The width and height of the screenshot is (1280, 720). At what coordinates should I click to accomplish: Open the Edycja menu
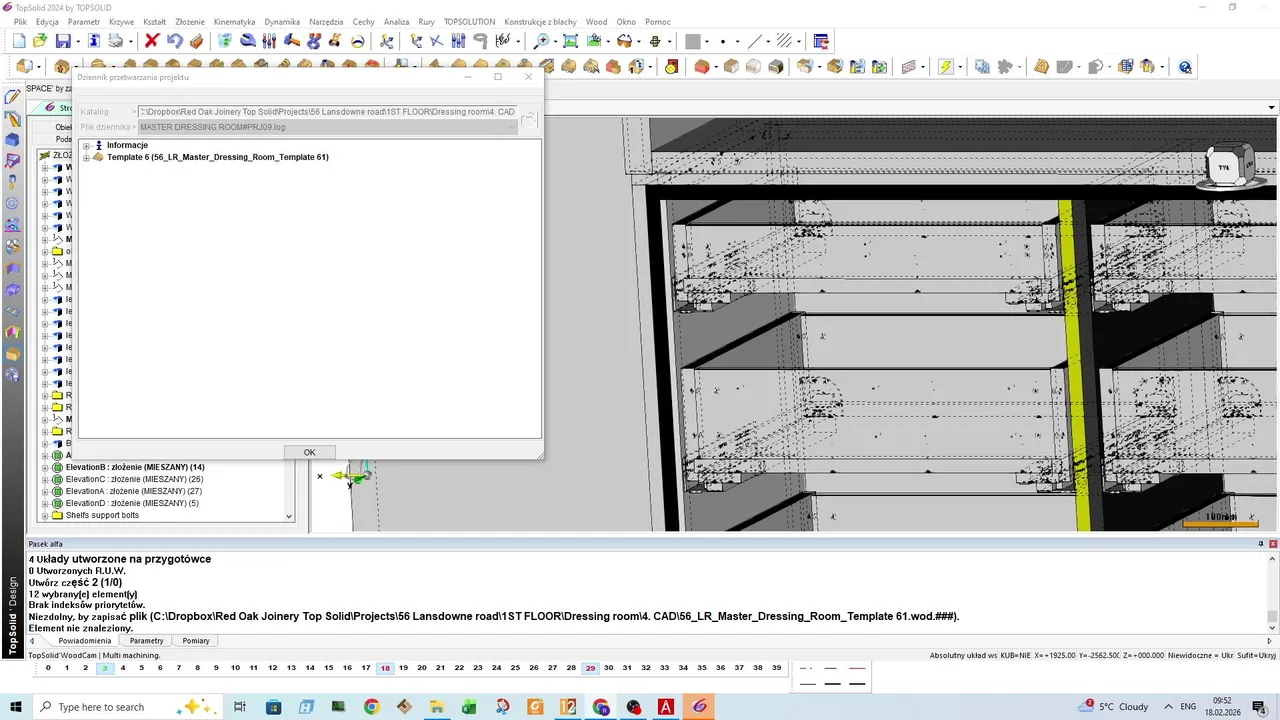(x=47, y=21)
